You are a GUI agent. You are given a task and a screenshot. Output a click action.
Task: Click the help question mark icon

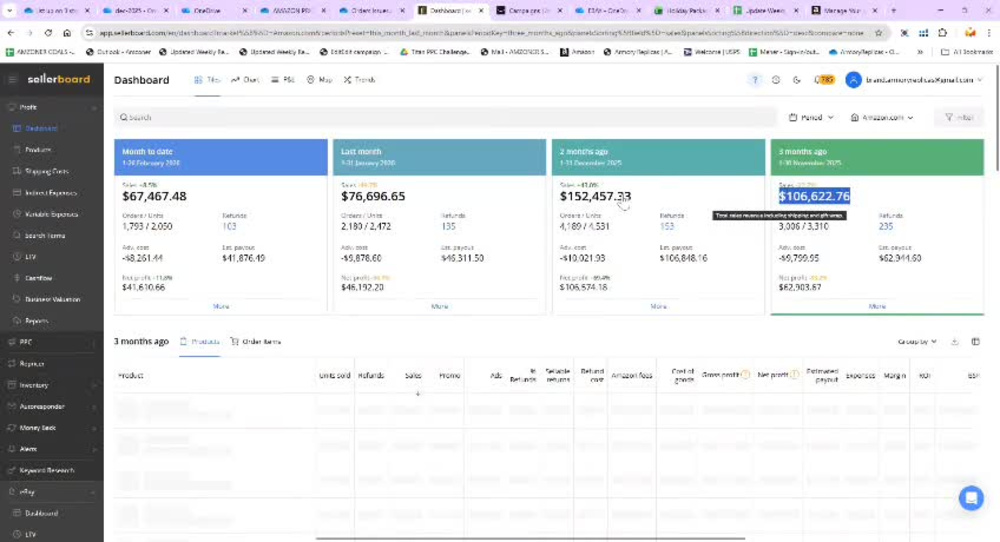[754, 80]
